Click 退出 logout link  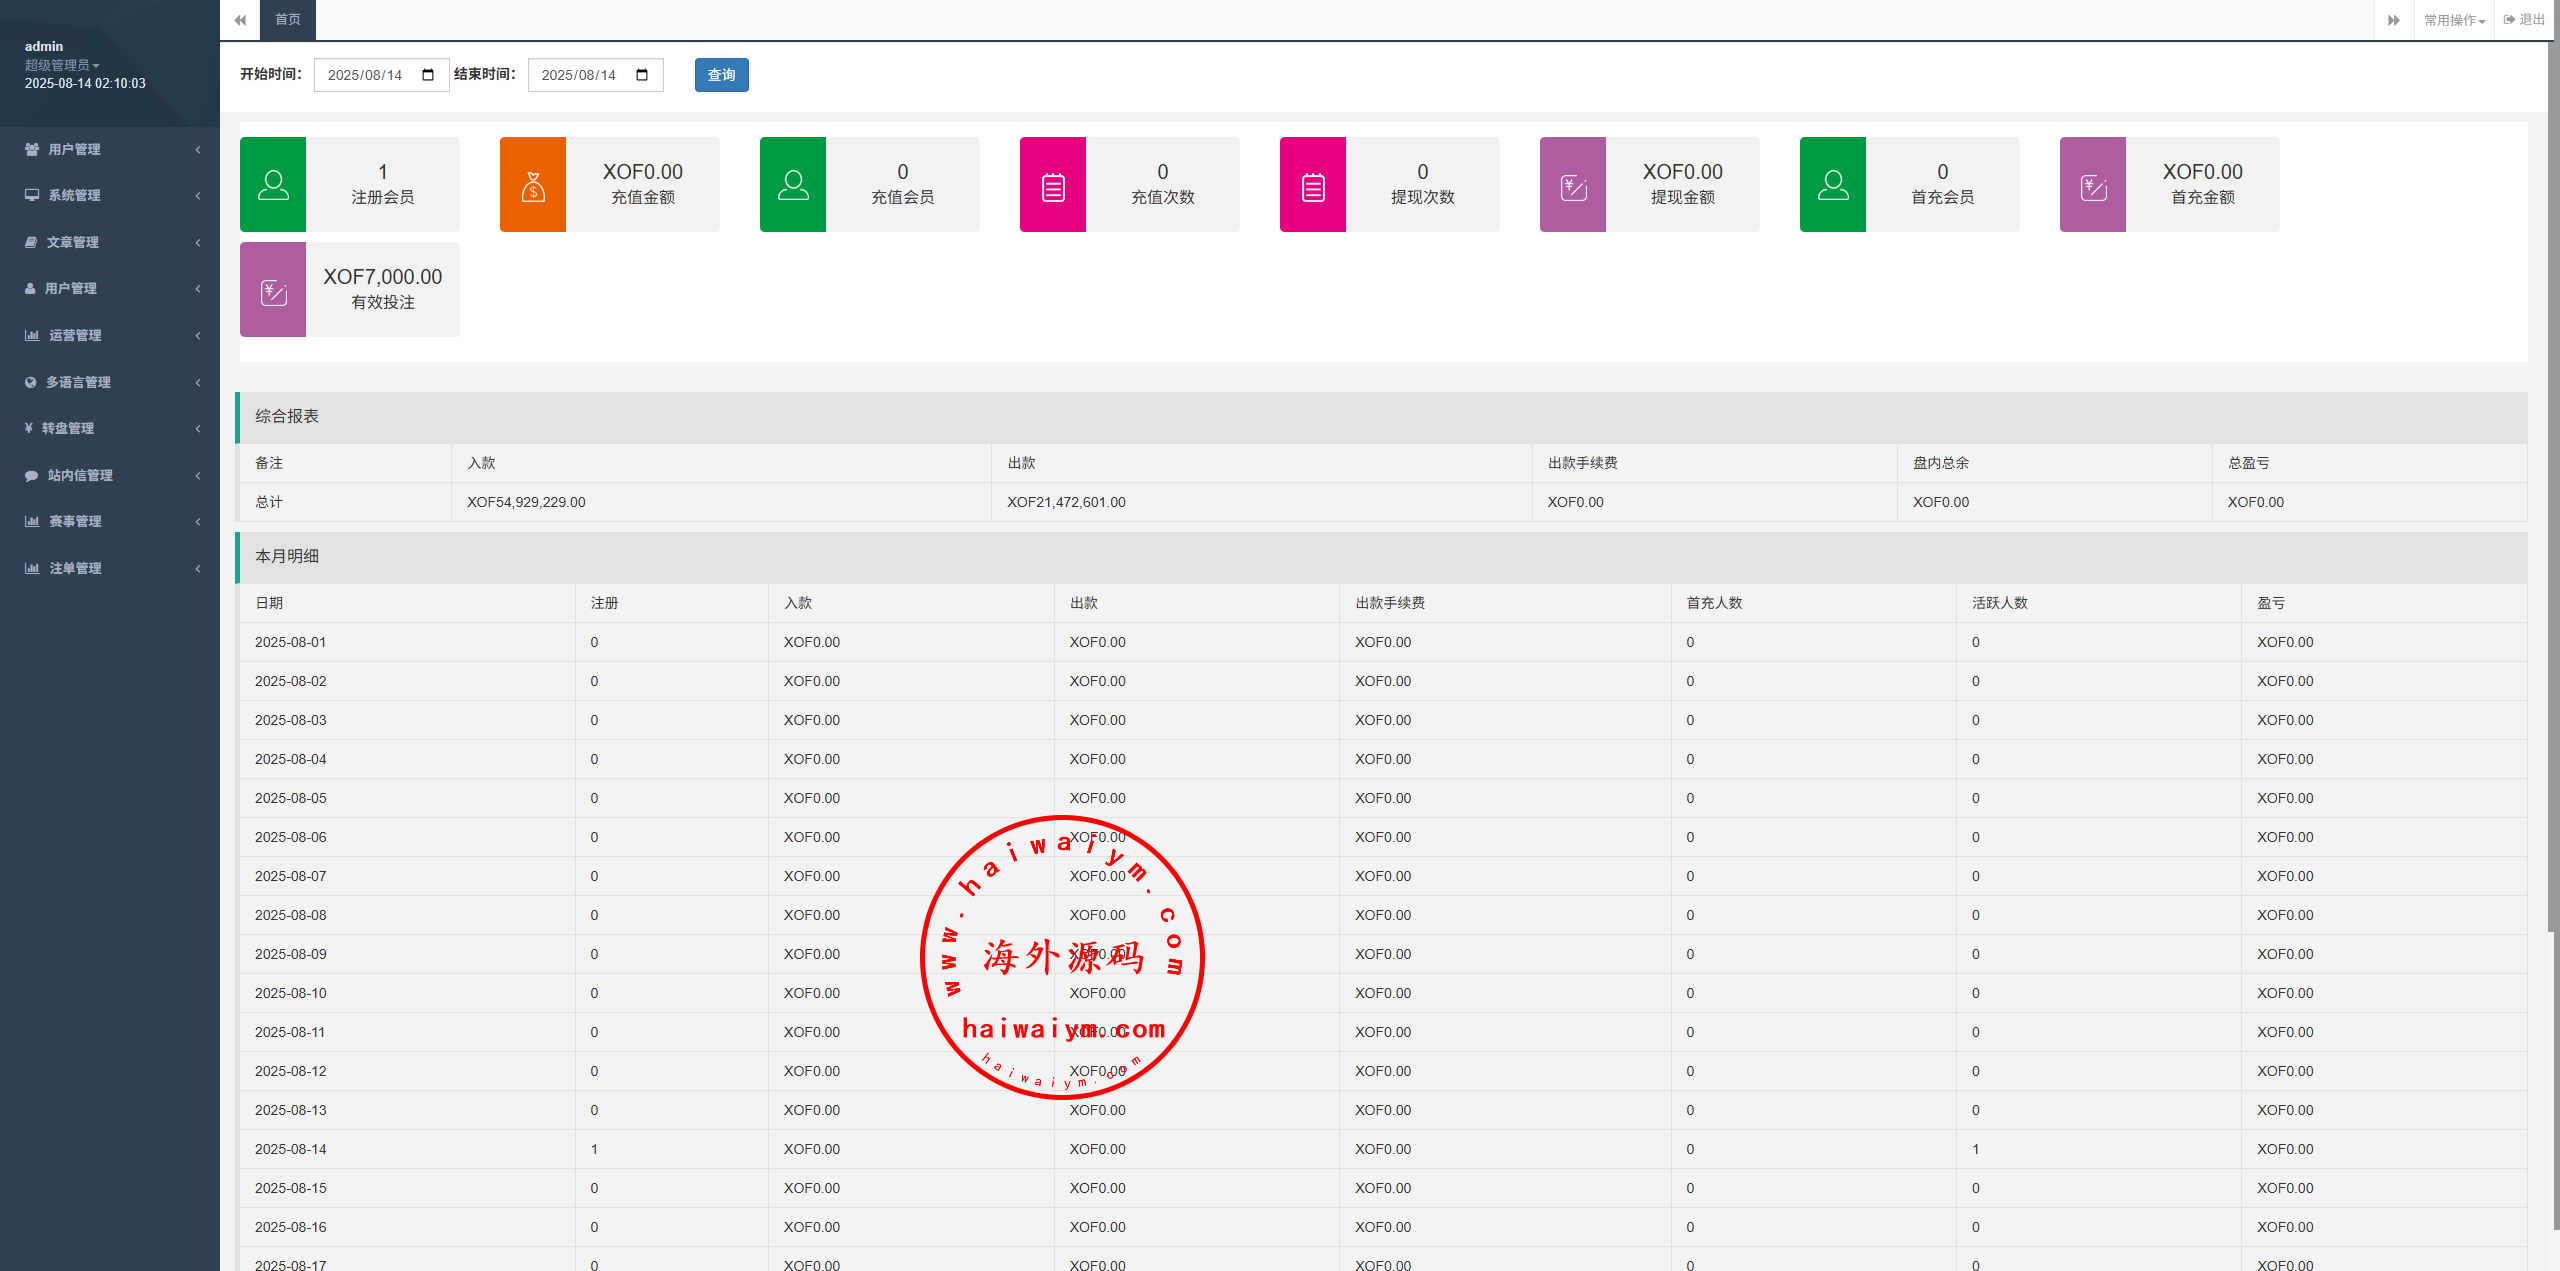tap(2525, 20)
